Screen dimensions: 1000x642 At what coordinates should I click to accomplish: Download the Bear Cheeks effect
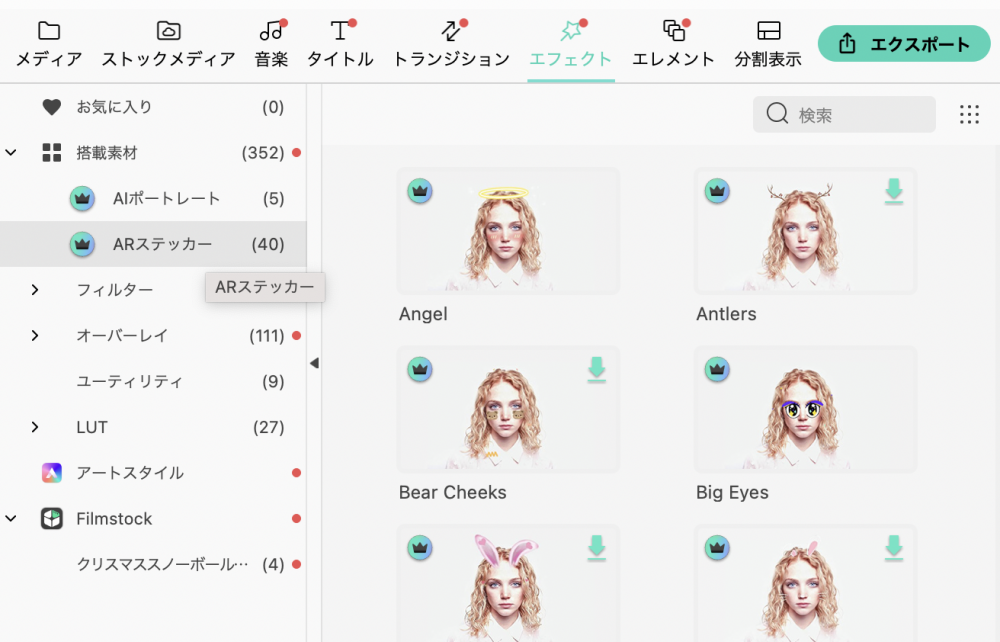click(597, 369)
